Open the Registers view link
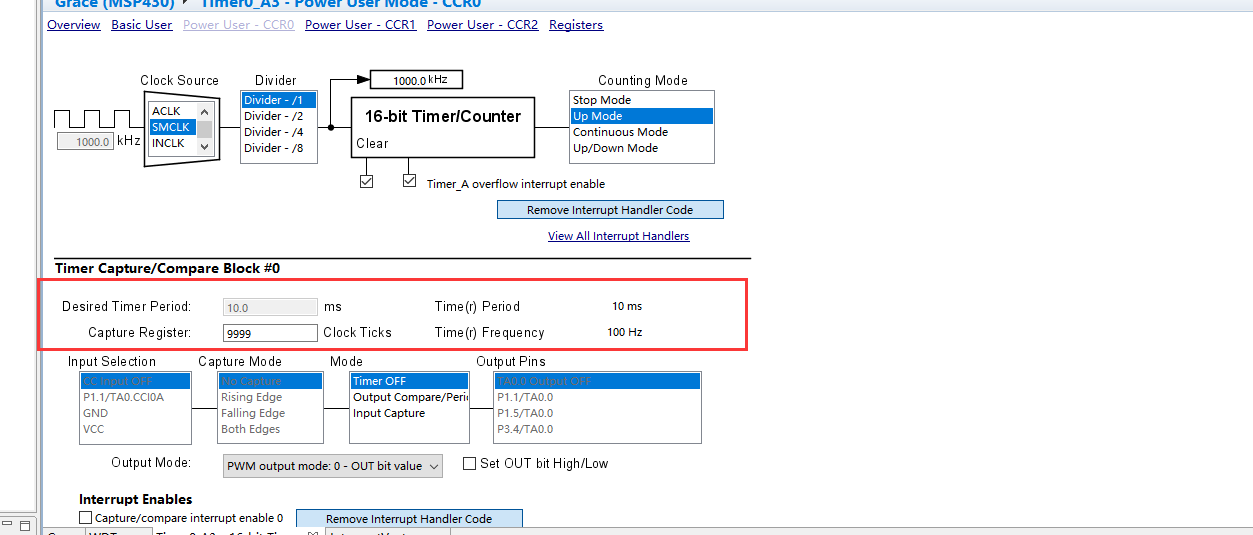Image resolution: width=1253 pixels, height=535 pixels. pos(576,25)
